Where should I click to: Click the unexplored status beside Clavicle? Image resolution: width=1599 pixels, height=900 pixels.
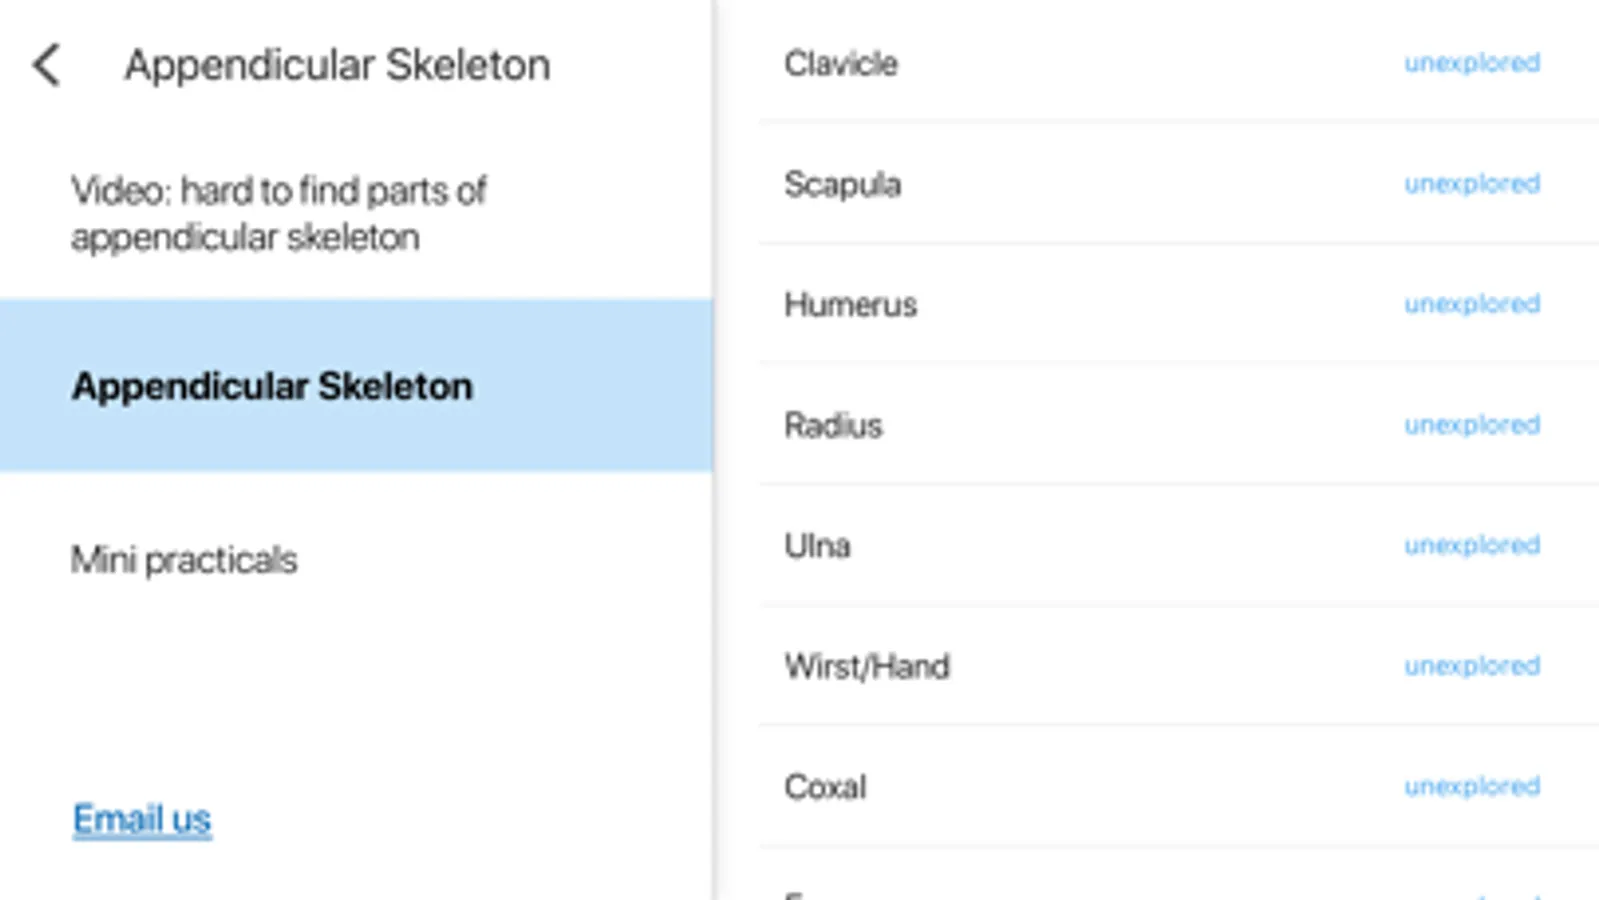tap(1471, 63)
